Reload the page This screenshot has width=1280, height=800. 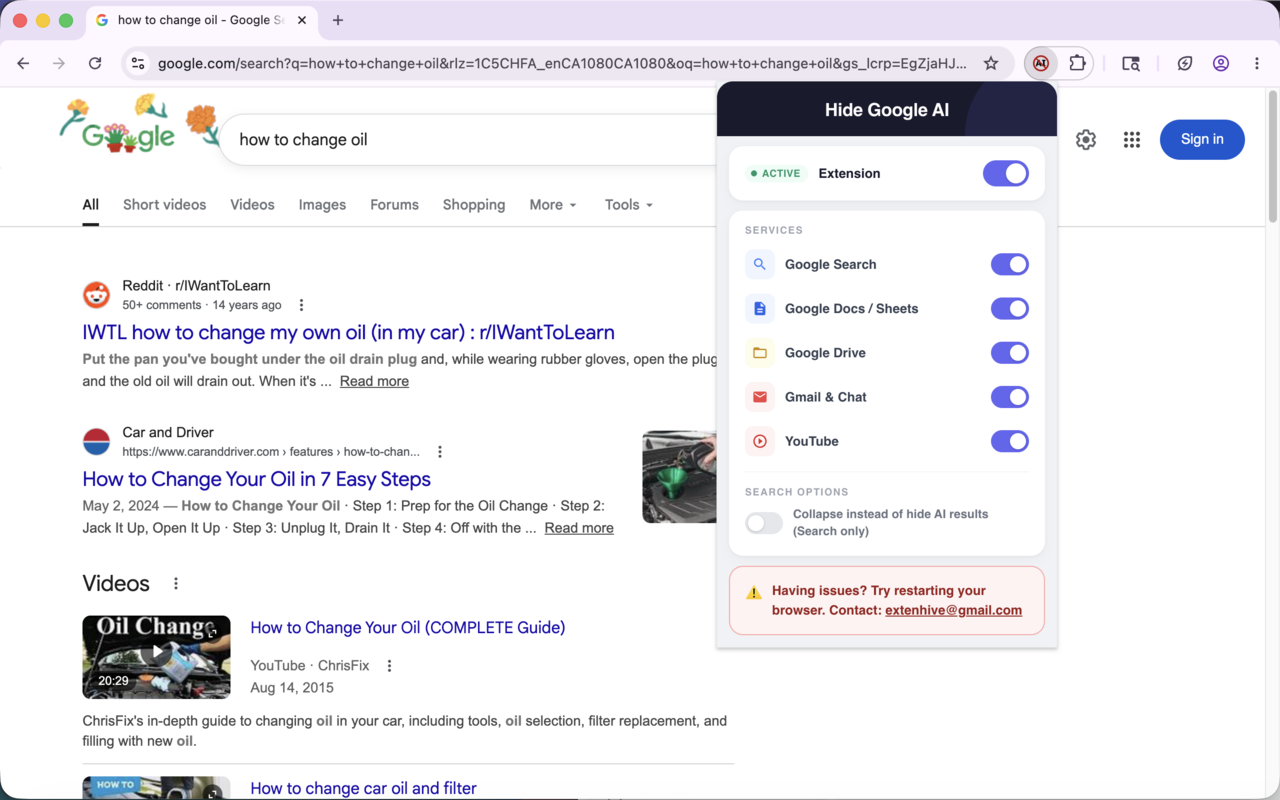pos(95,63)
